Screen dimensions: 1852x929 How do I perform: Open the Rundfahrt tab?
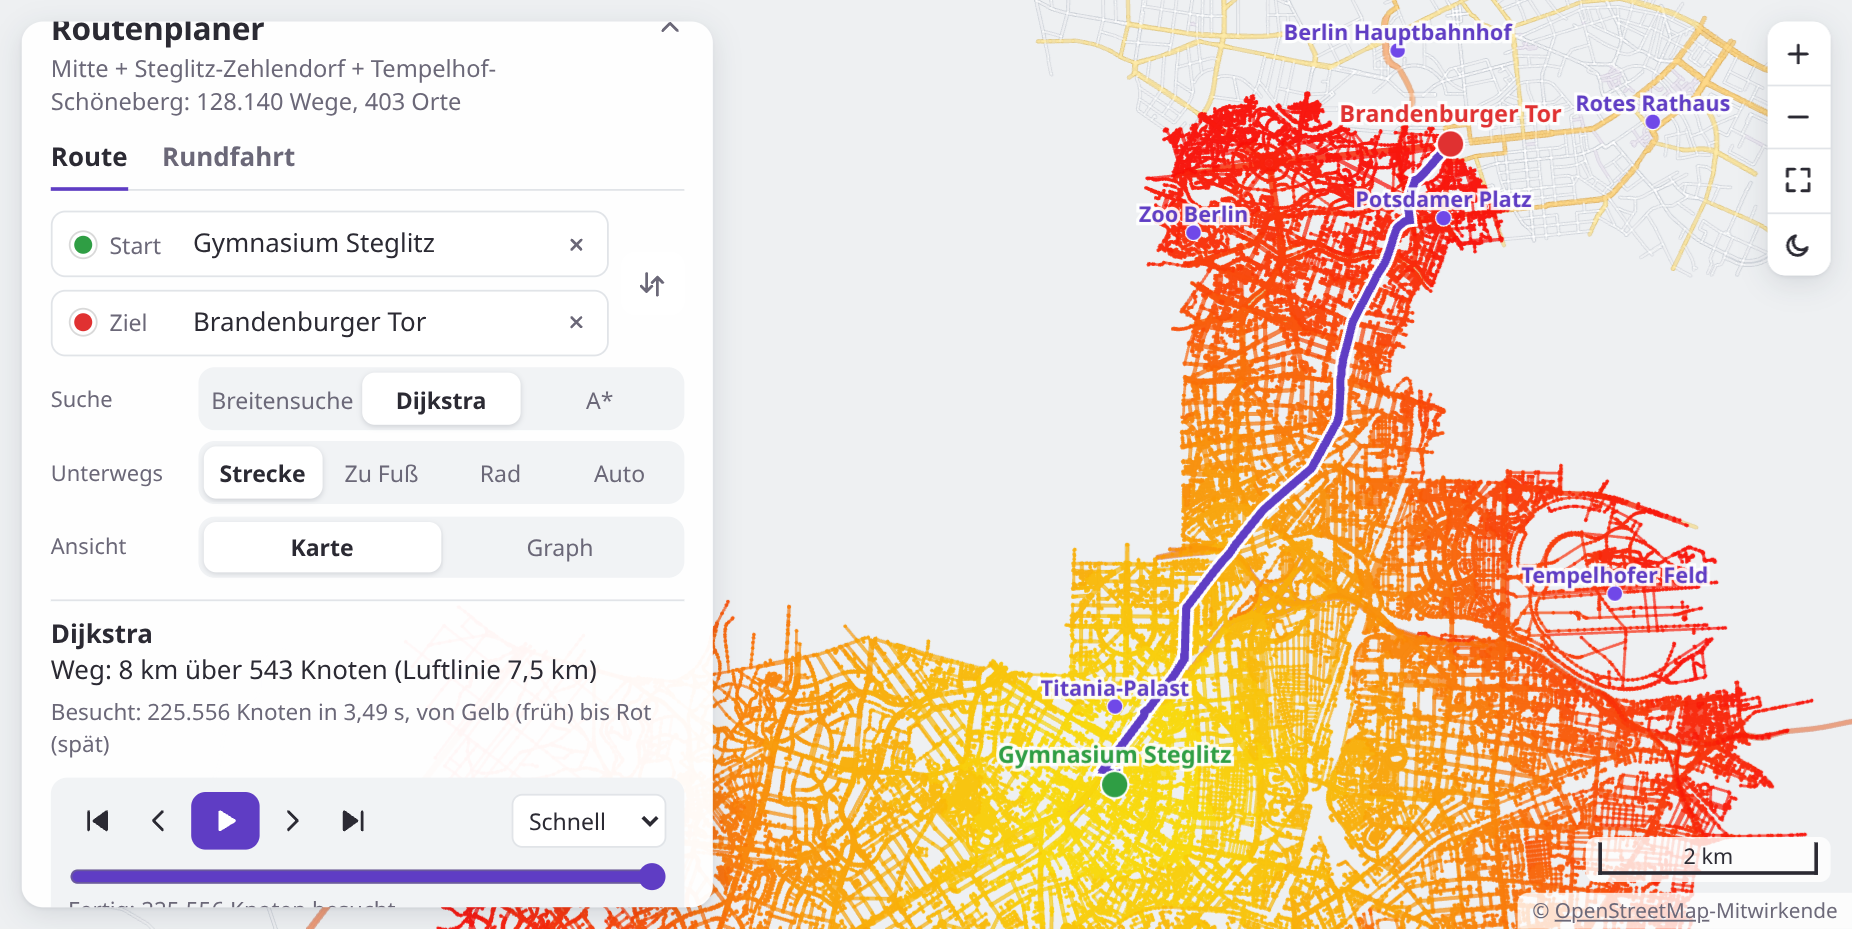click(228, 158)
